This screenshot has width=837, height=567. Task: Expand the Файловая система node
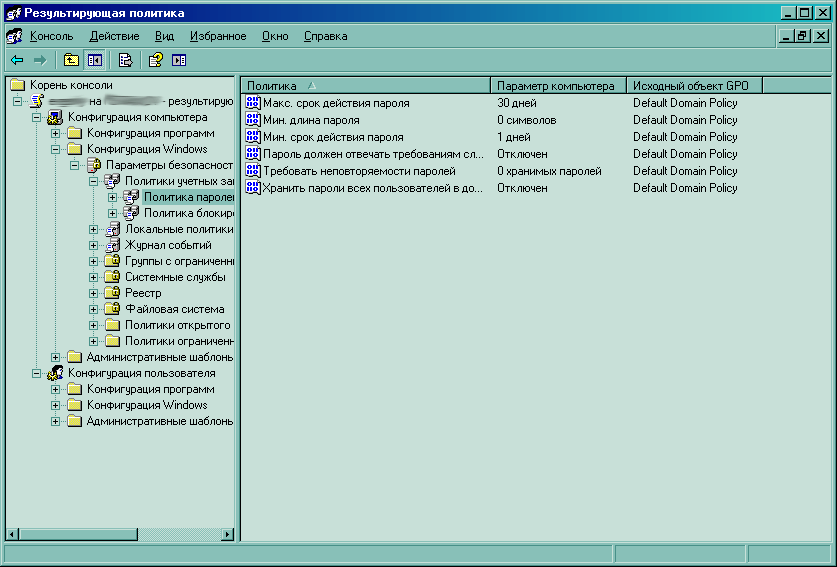coord(93,309)
